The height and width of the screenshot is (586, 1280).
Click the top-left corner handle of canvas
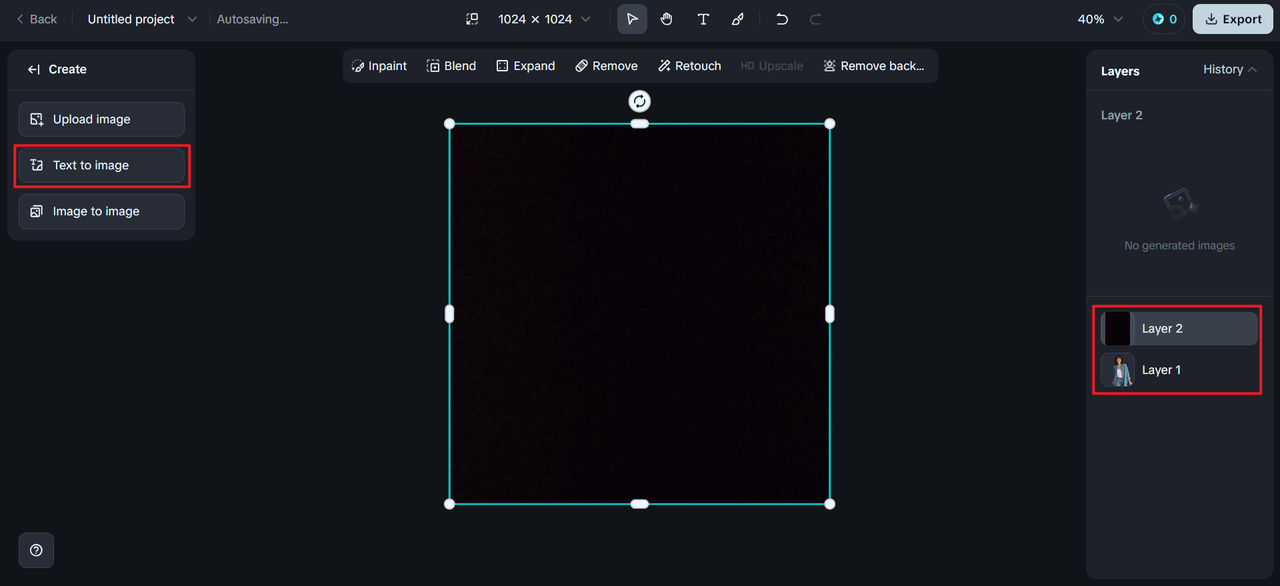click(x=449, y=124)
